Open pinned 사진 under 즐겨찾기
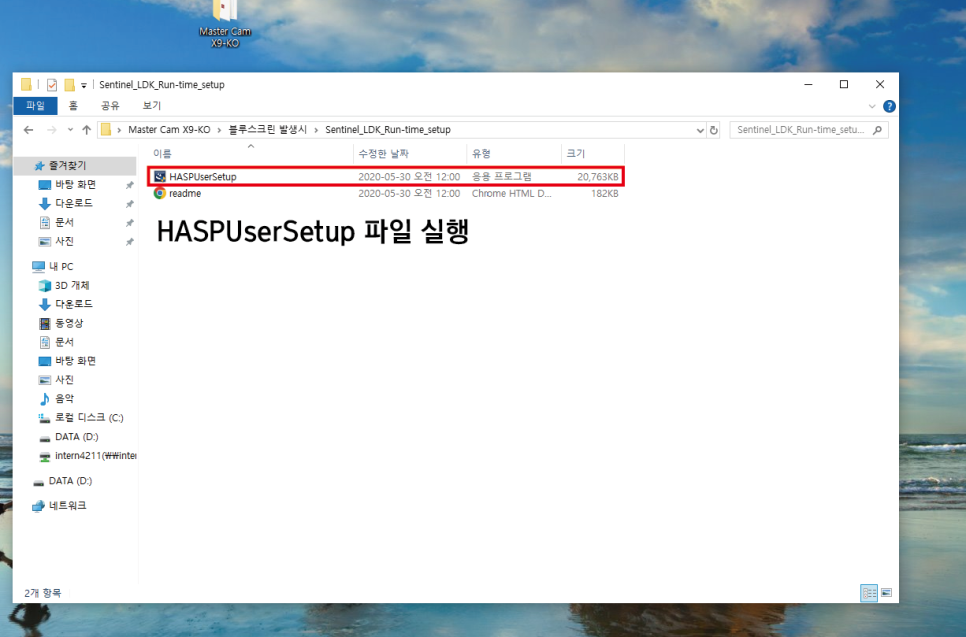966x637 pixels. coord(64,241)
